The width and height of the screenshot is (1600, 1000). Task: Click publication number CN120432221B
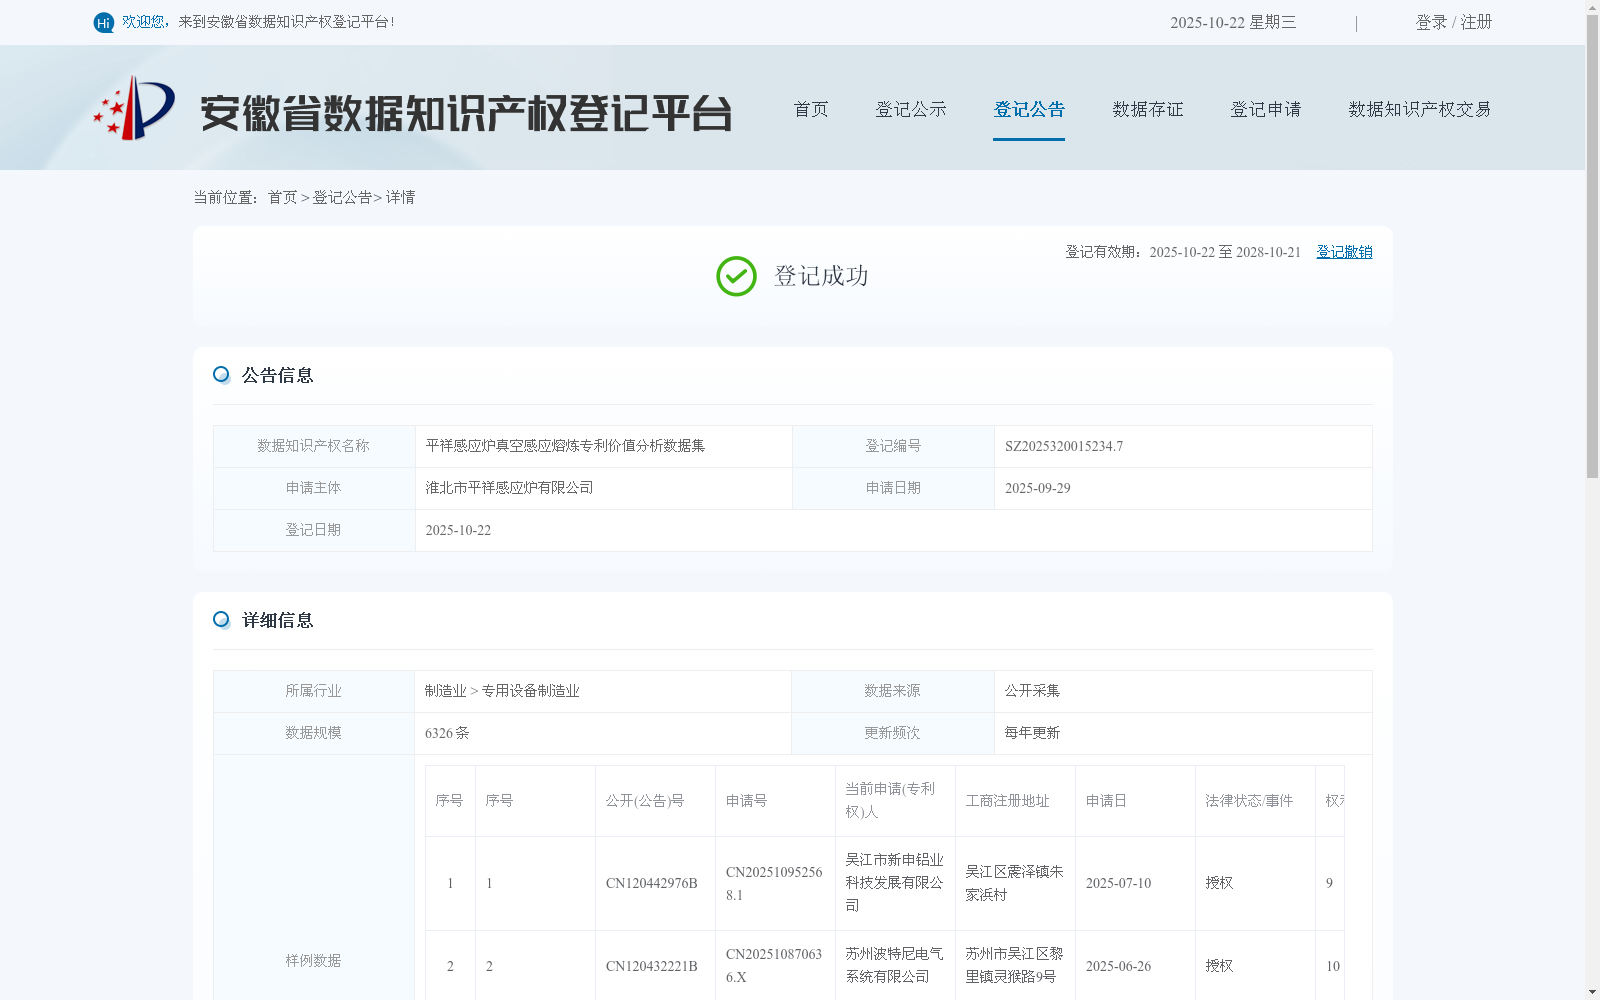[x=652, y=966]
